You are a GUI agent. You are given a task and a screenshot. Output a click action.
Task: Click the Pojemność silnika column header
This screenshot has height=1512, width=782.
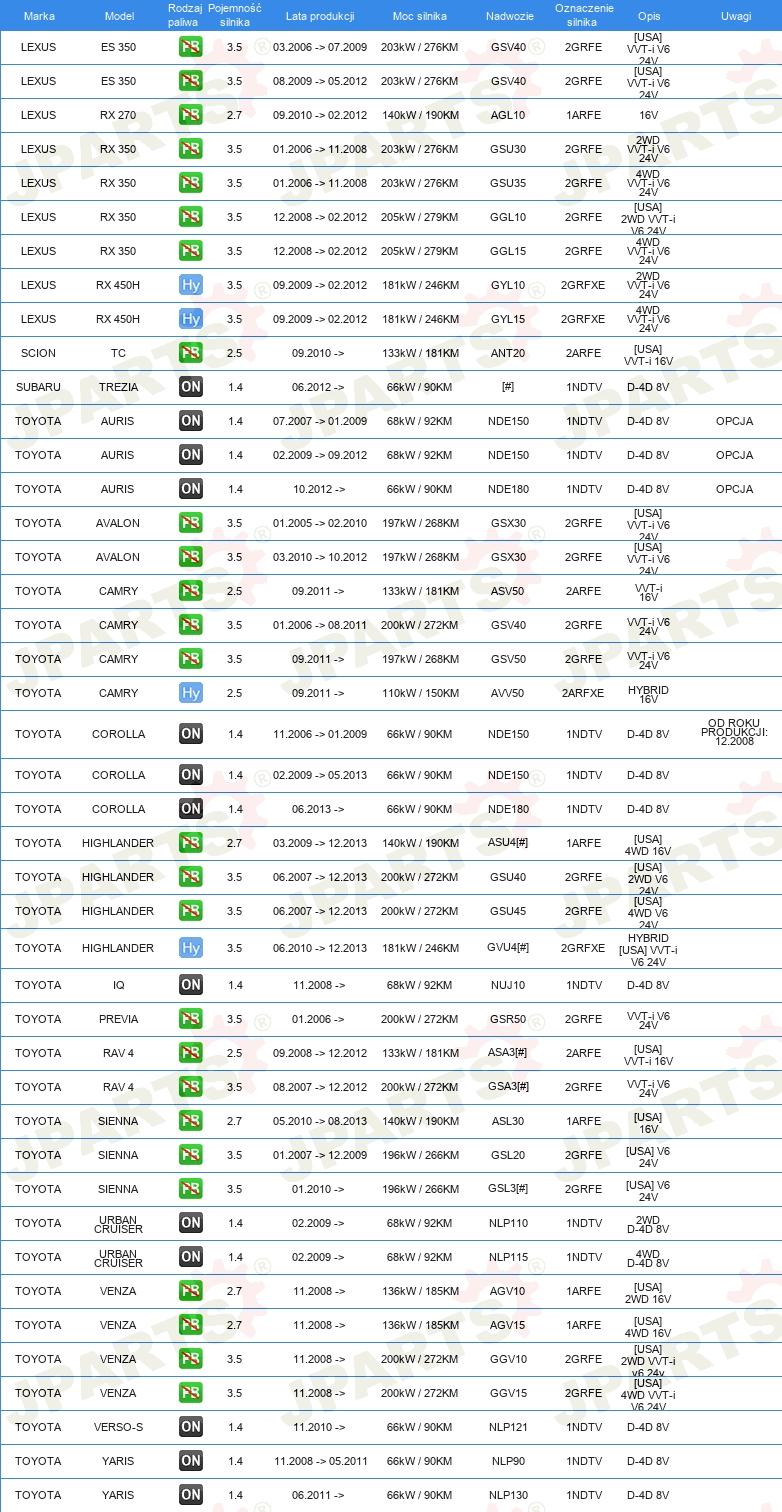[234, 13]
